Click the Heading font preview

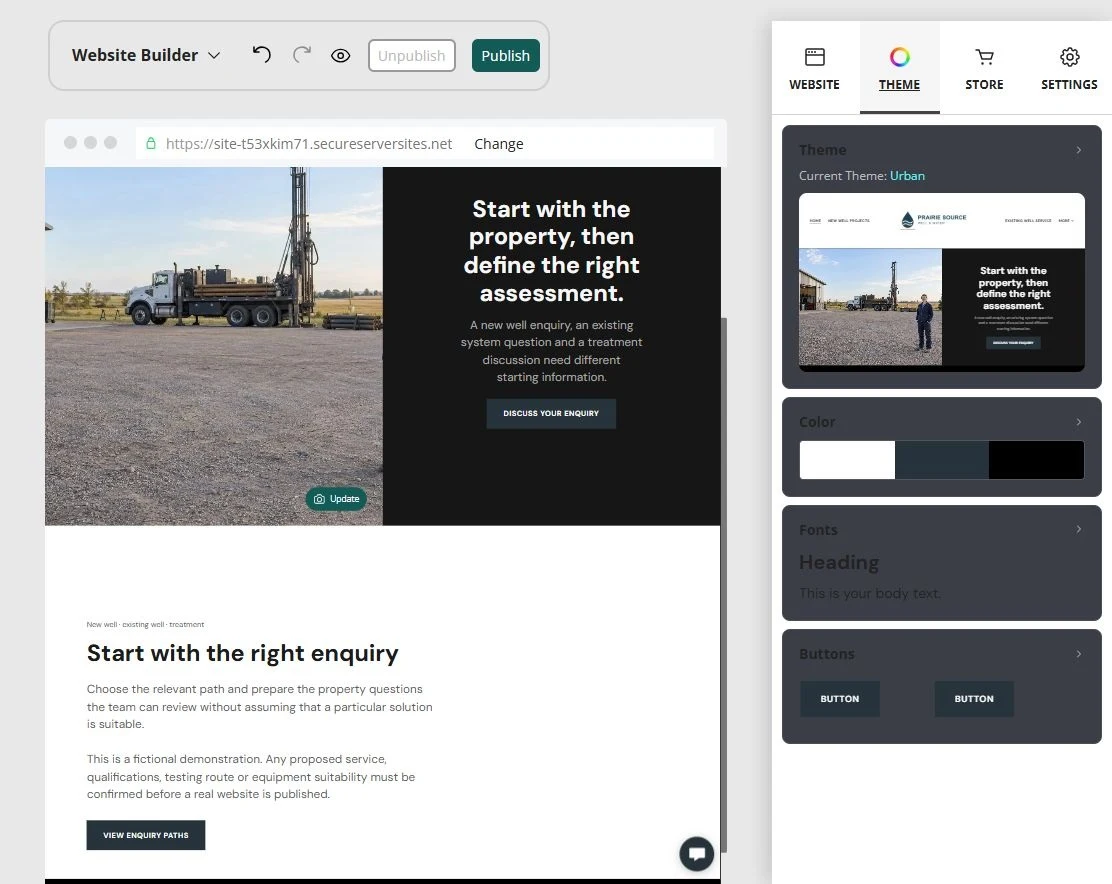(839, 562)
